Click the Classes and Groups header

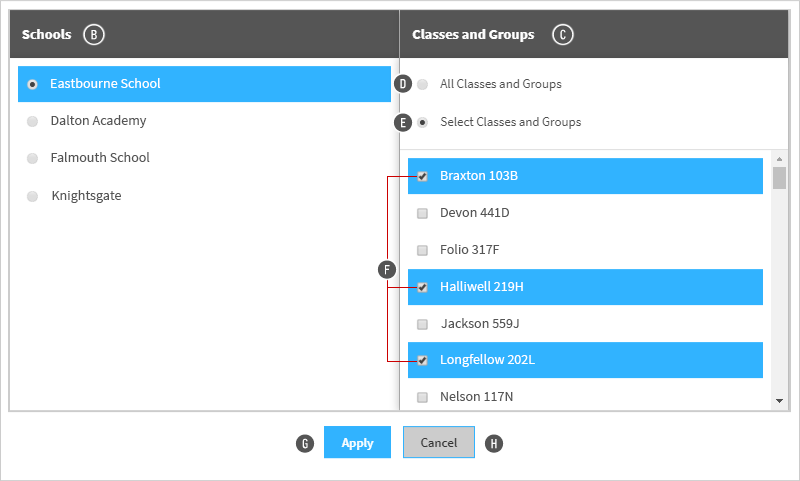(473, 35)
